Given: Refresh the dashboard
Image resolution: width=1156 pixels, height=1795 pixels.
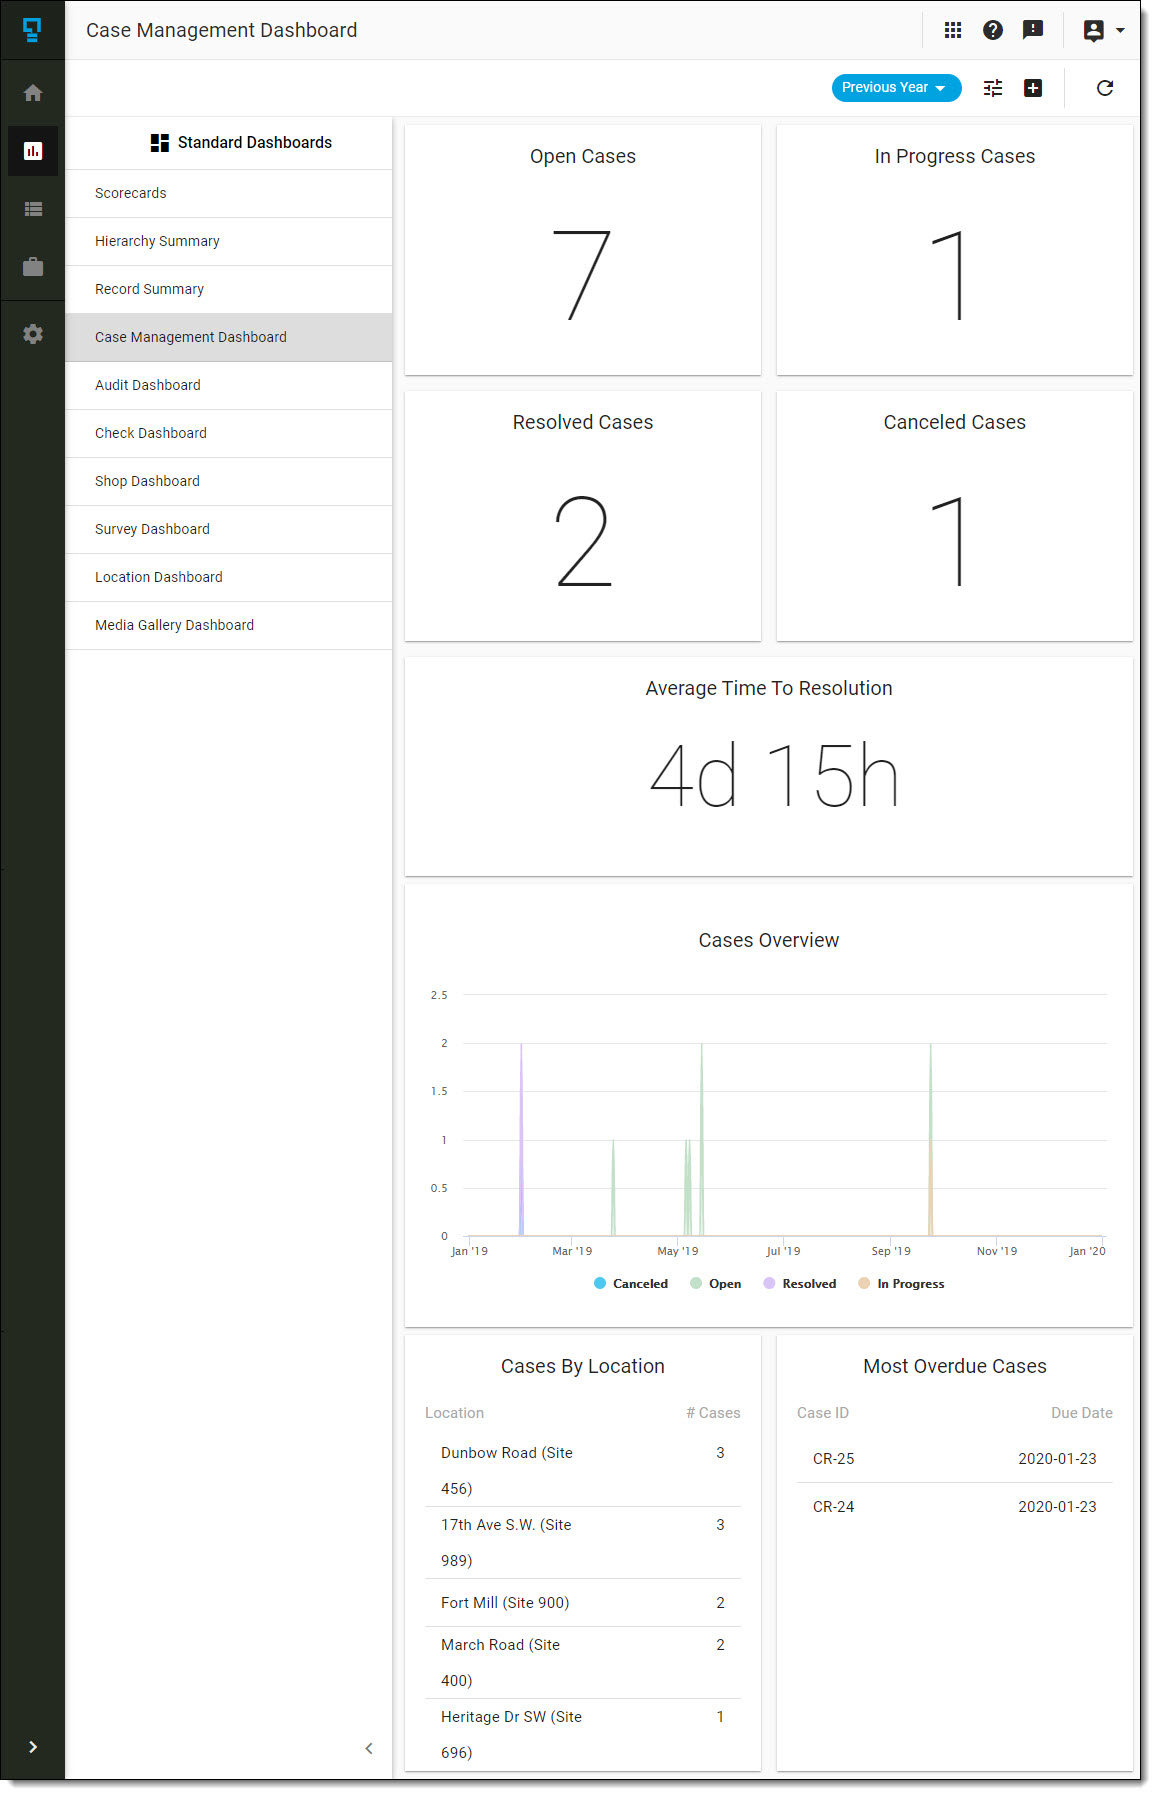Looking at the screenshot, I should pyautogui.click(x=1105, y=88).
